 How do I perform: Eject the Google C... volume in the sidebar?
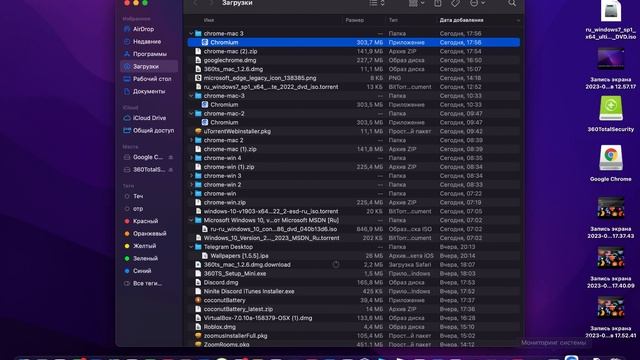[x=171, y=157]
